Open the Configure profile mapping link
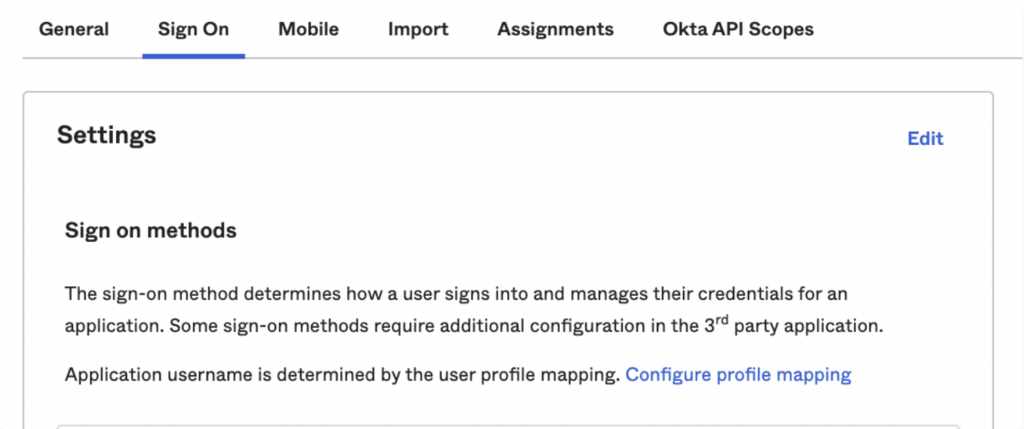This screenshot has width=1024, height=429. click(739, 375)
